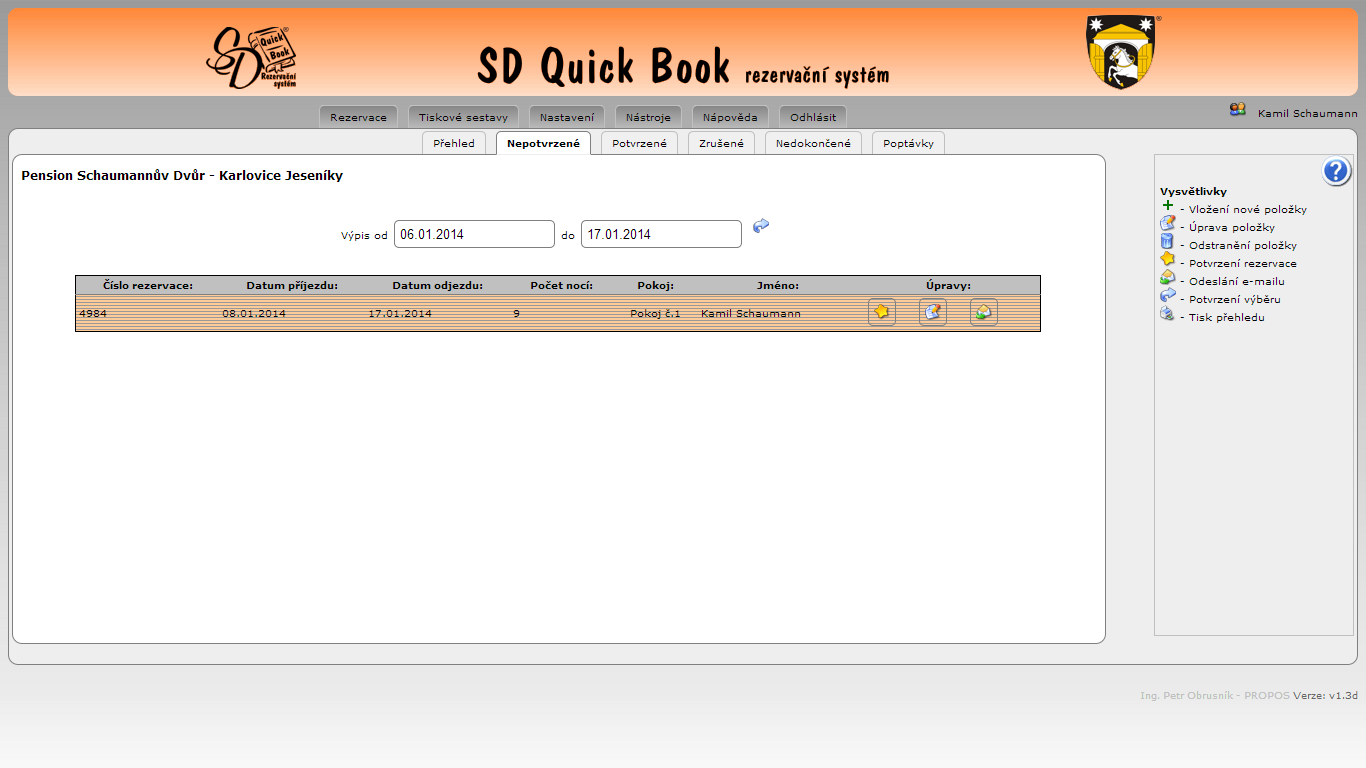Screen dimensions: 1366x768
Task: Apply the date range with the arrow icon
Action: (761, 226)
